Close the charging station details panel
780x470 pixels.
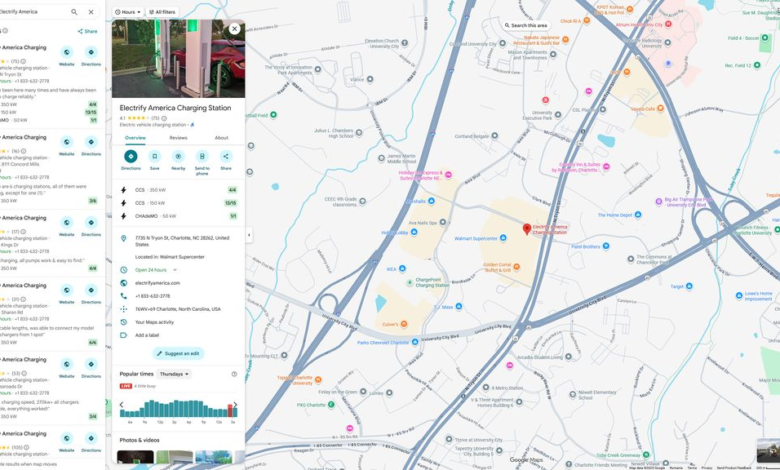234,29
